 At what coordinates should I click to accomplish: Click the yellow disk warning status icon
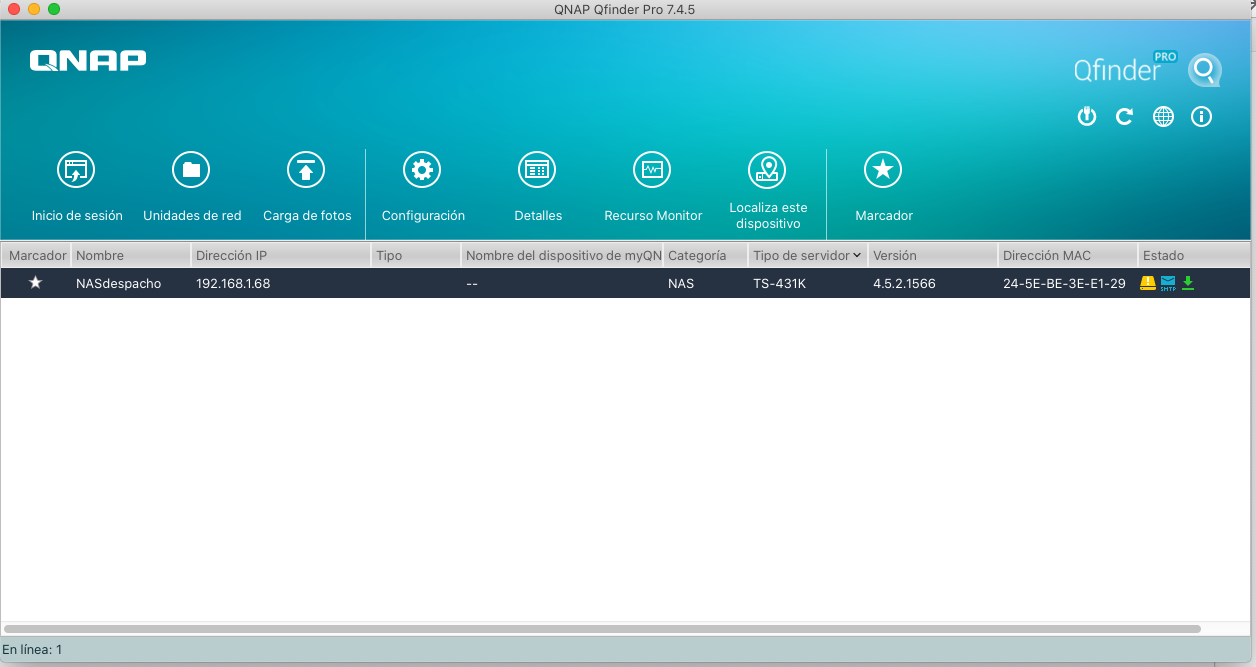tap(1148, 283)
